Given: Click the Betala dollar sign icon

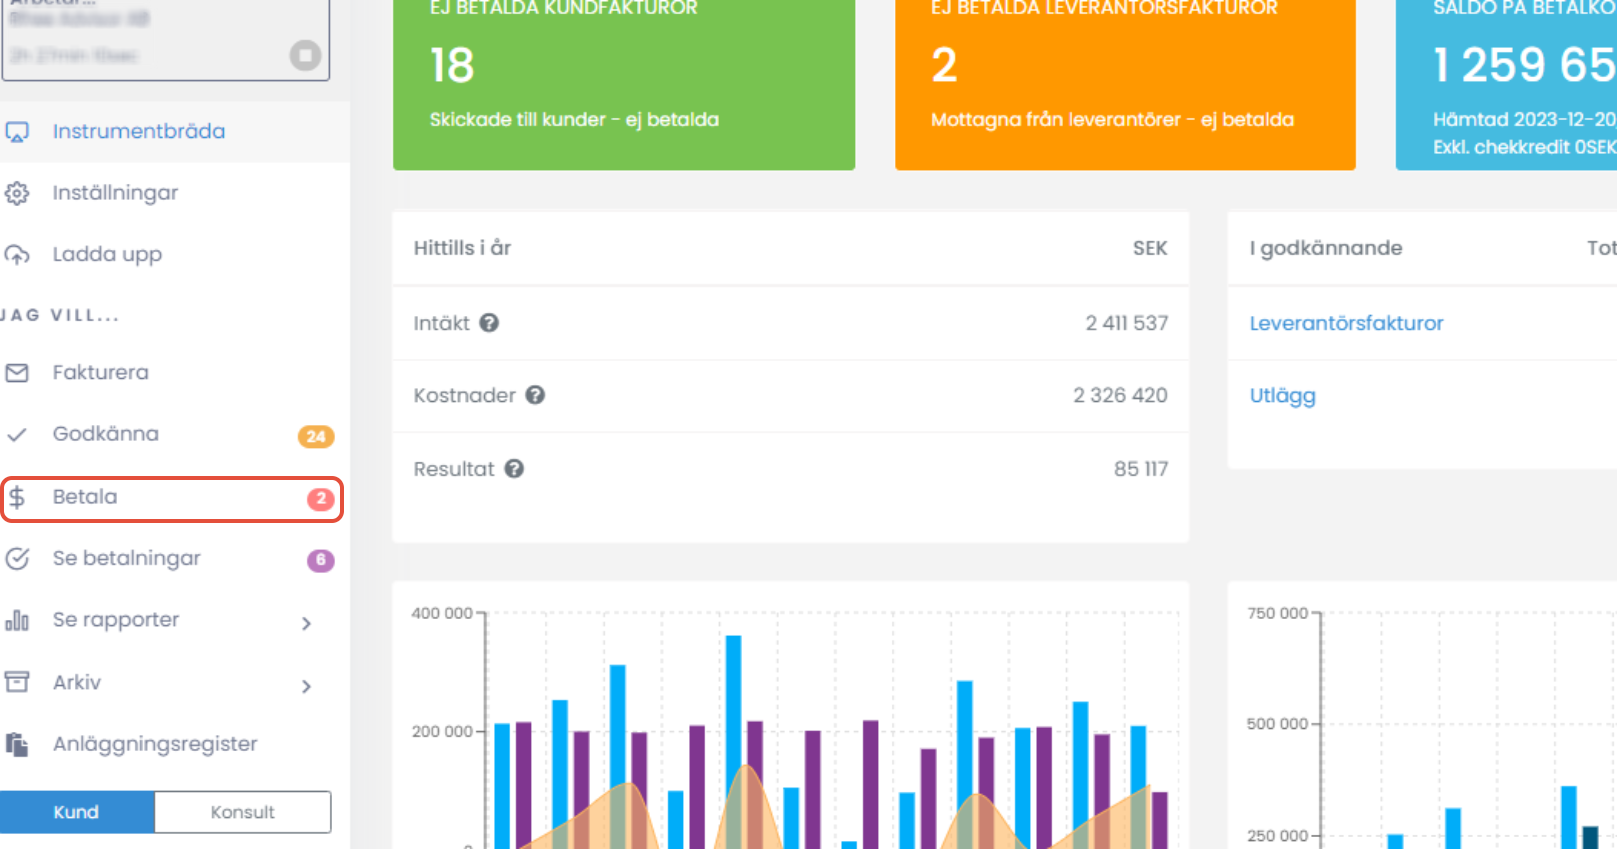Looking at the screenshot, I should pos(17,497).
